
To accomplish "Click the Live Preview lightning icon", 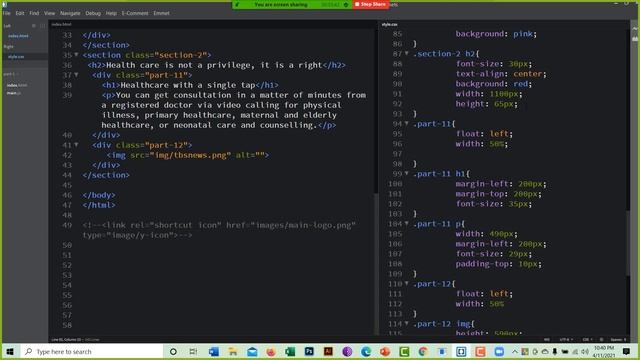I will (x=635, y=29).
